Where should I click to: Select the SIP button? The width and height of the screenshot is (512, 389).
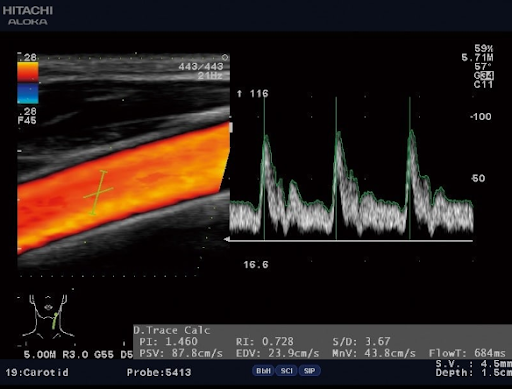point(310,371)
